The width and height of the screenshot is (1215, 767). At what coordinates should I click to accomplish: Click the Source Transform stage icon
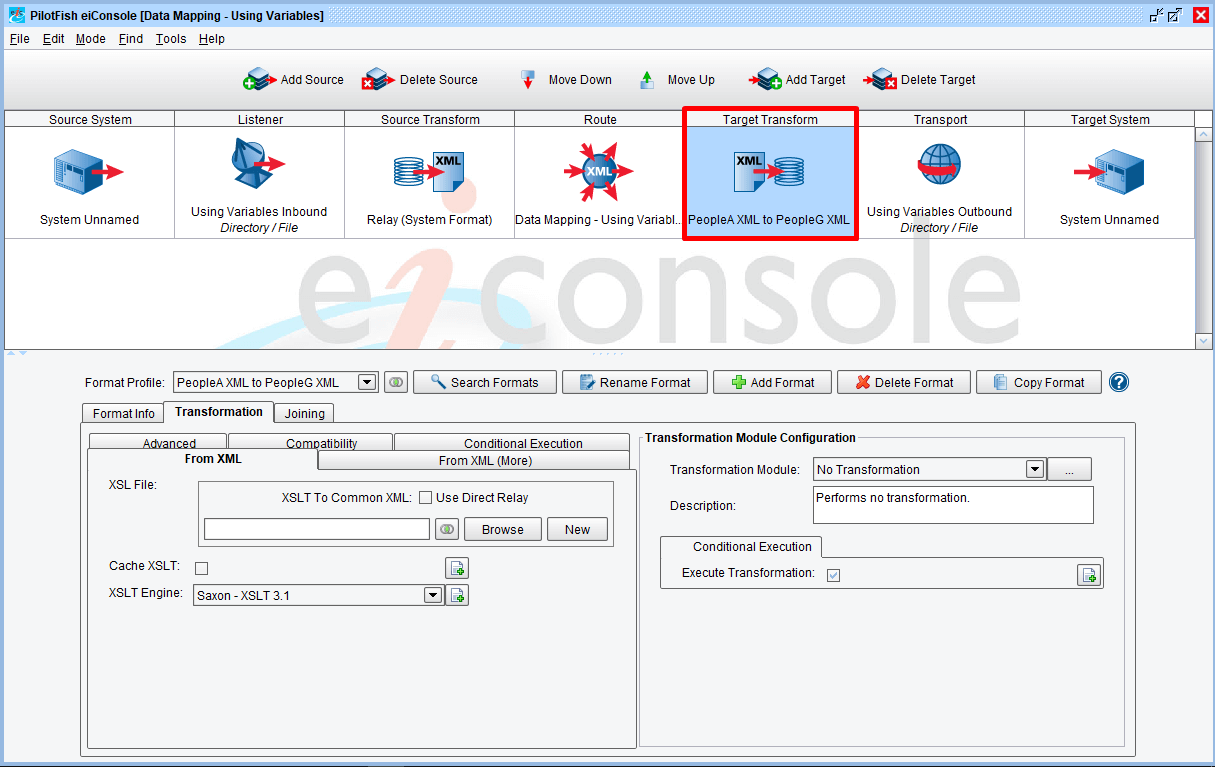429,172
